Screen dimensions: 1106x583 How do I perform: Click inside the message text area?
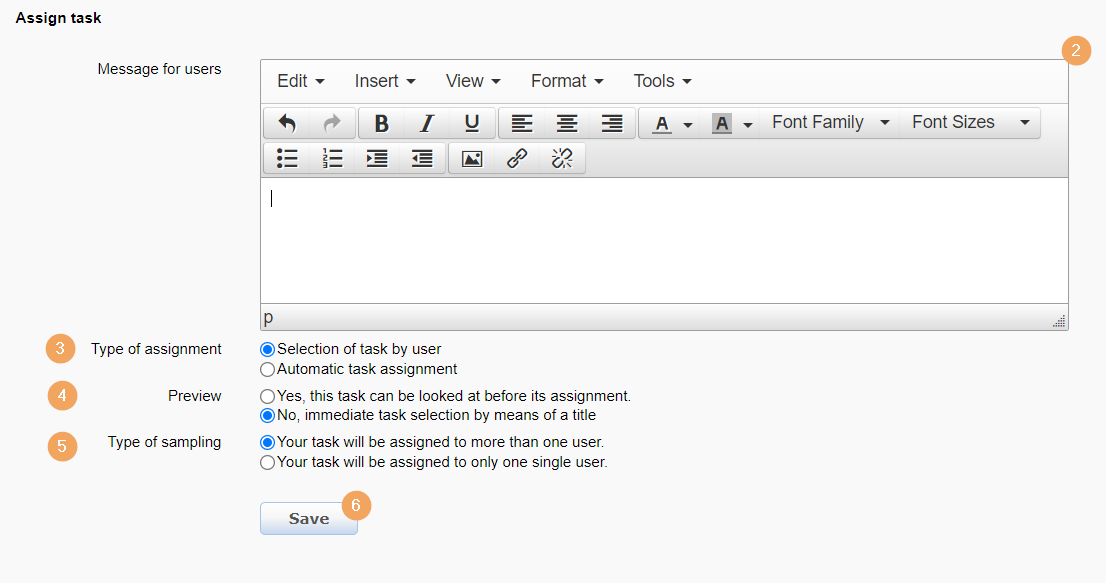664,240
